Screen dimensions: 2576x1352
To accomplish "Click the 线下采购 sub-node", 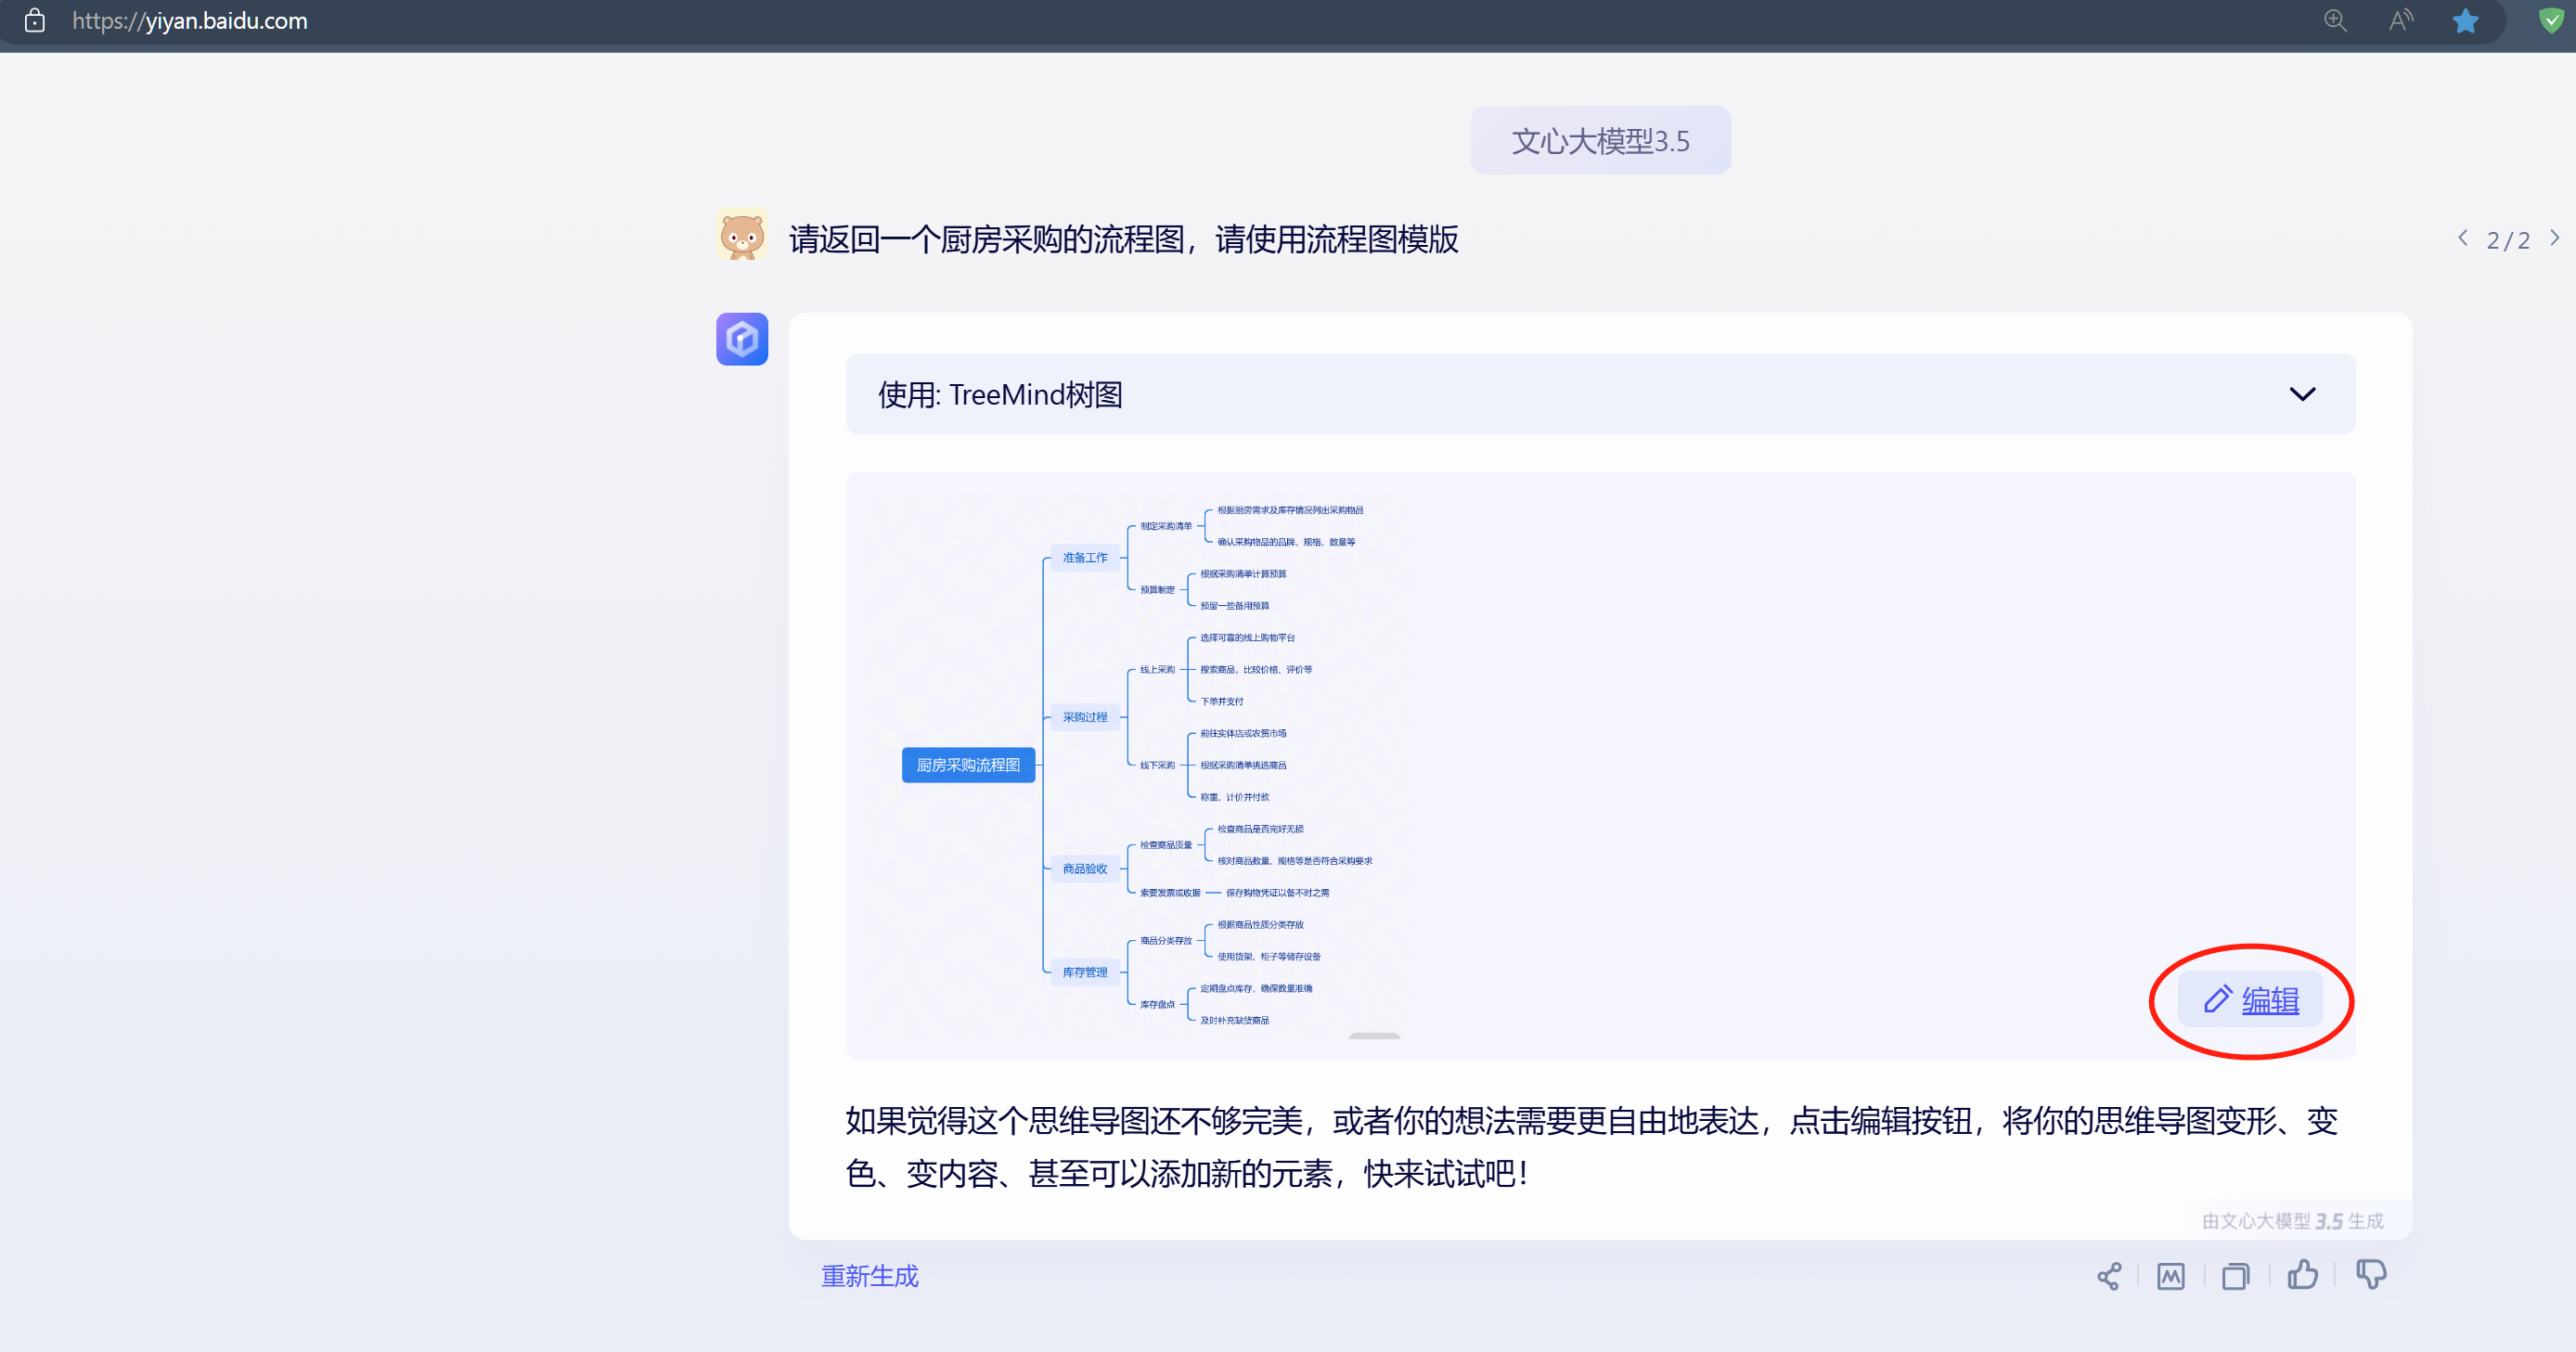I will click(1158, 765).
